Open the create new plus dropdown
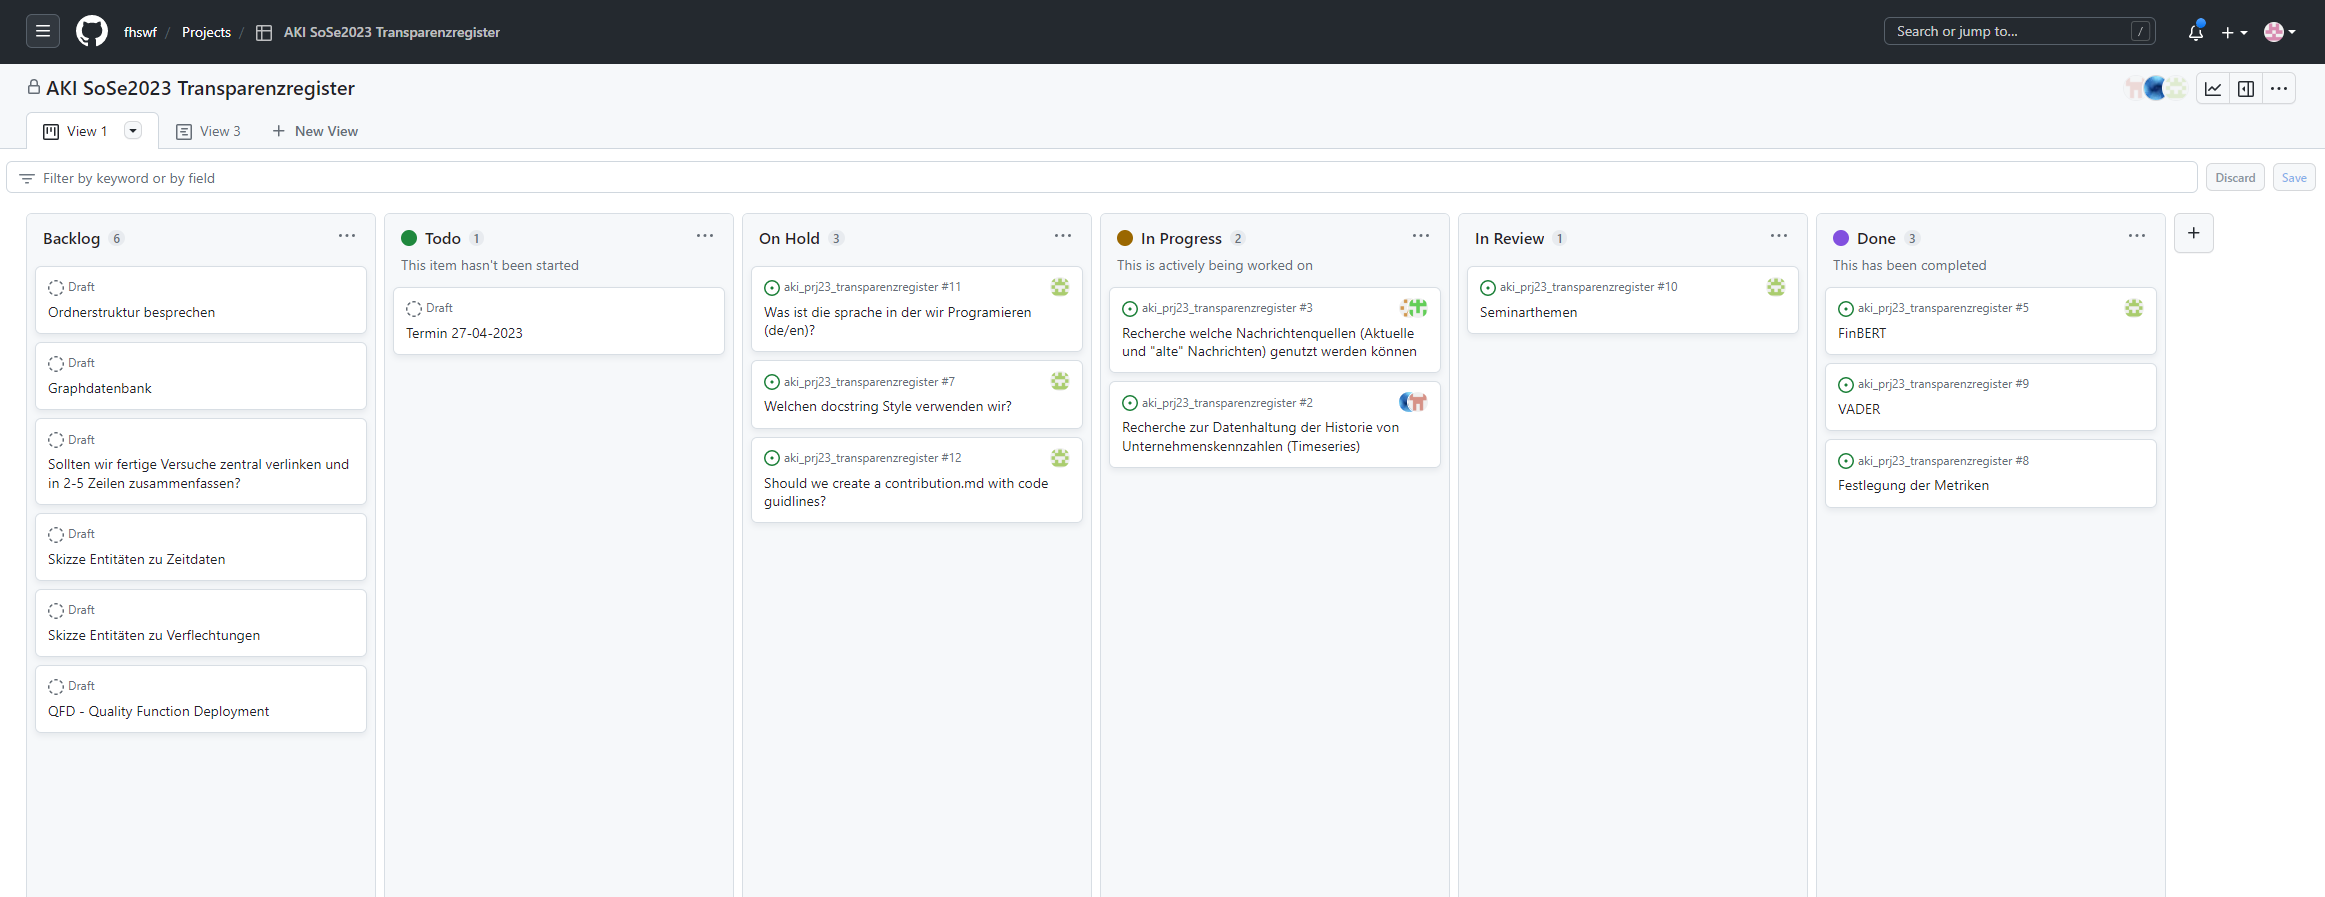This screenshot has width=2325, height=897. [x=2233, y=32]
